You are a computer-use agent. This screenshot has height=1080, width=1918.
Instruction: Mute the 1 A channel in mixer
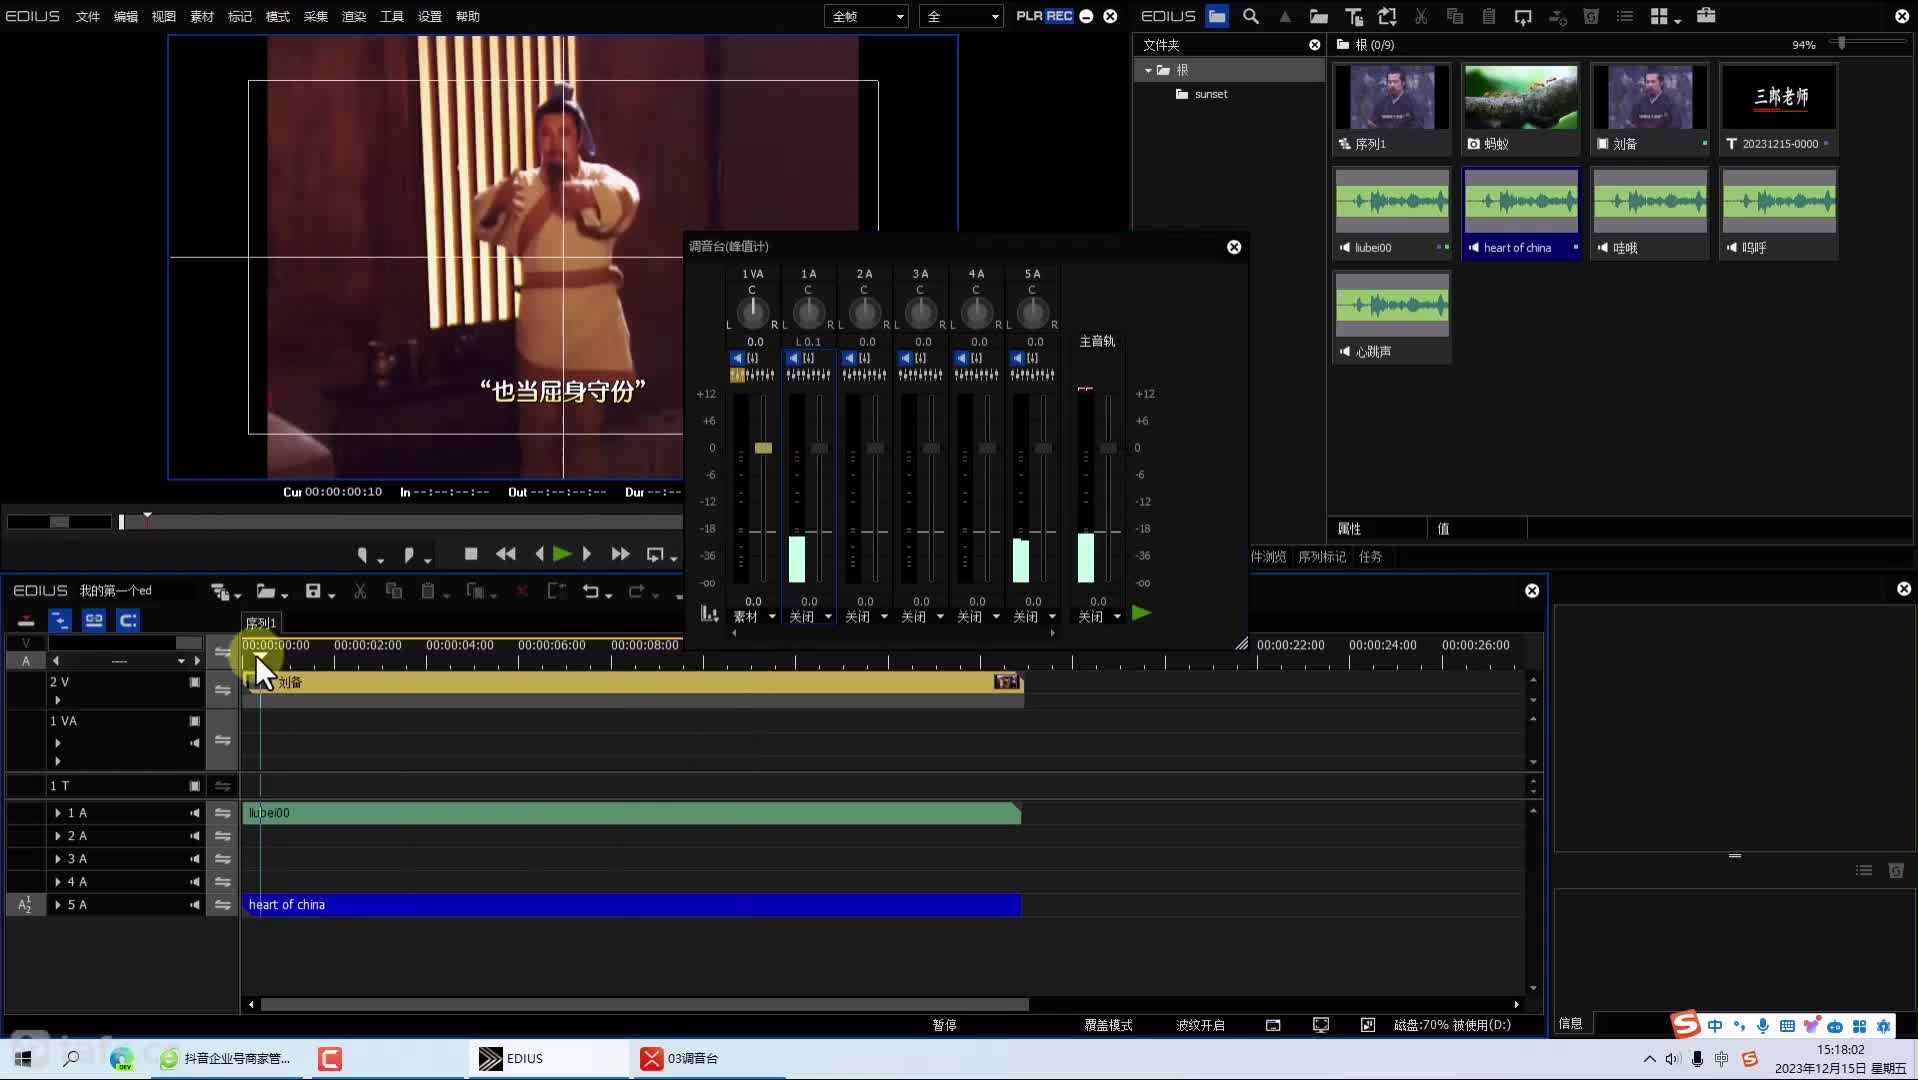click(x=793, y=358)
